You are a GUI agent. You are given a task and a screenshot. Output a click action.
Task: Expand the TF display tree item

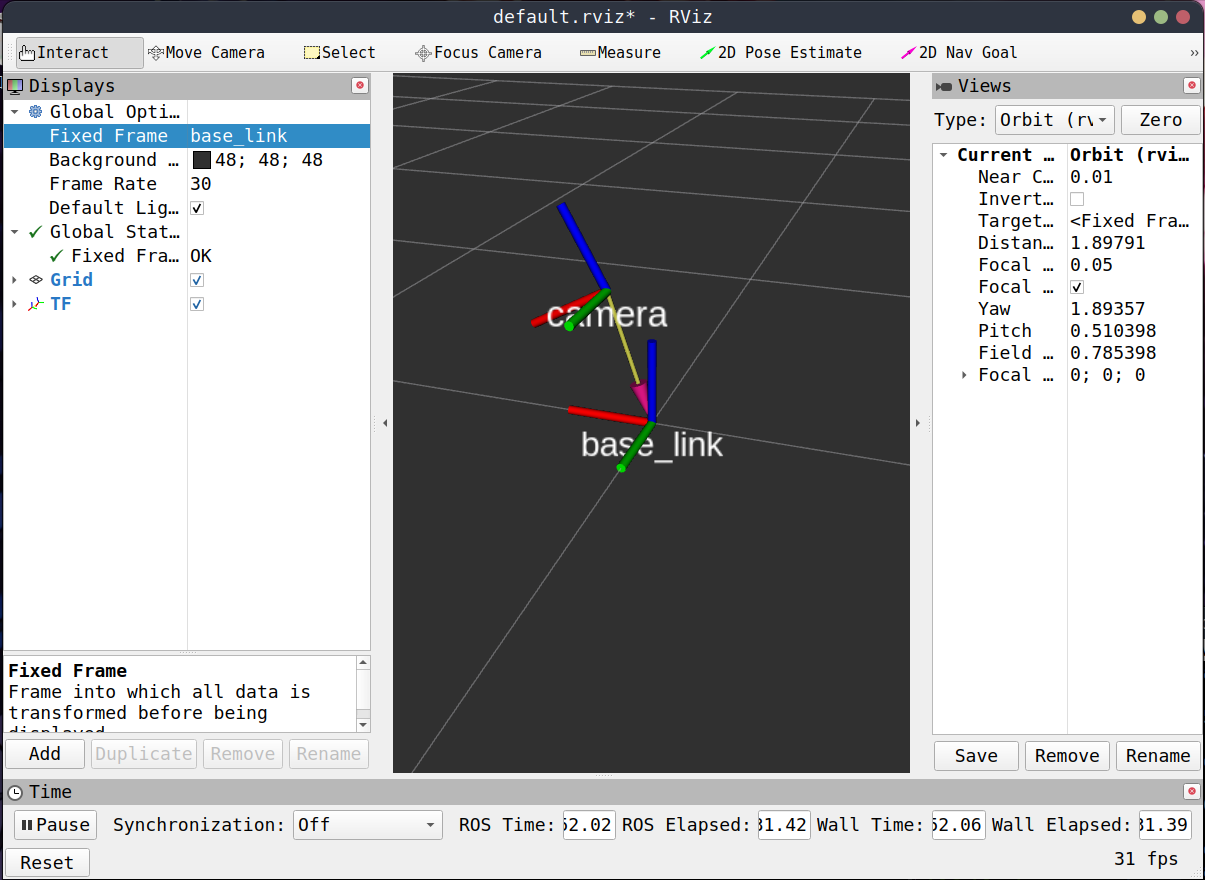click(14, 304)
